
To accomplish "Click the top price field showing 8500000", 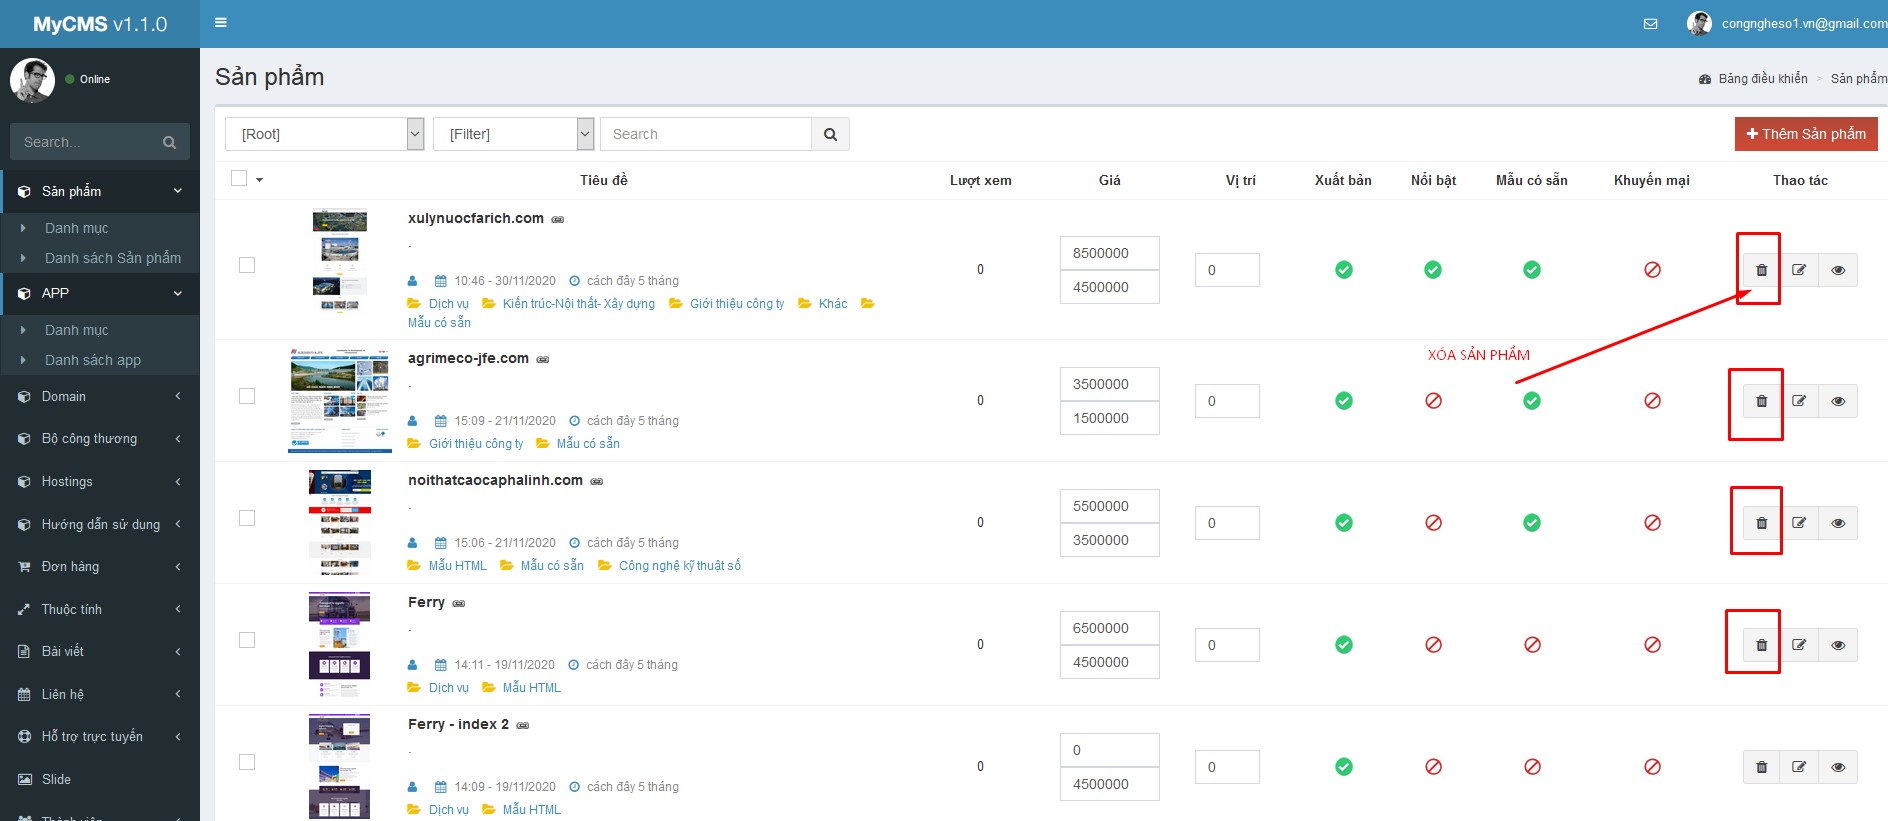I will click(1109, 253).
